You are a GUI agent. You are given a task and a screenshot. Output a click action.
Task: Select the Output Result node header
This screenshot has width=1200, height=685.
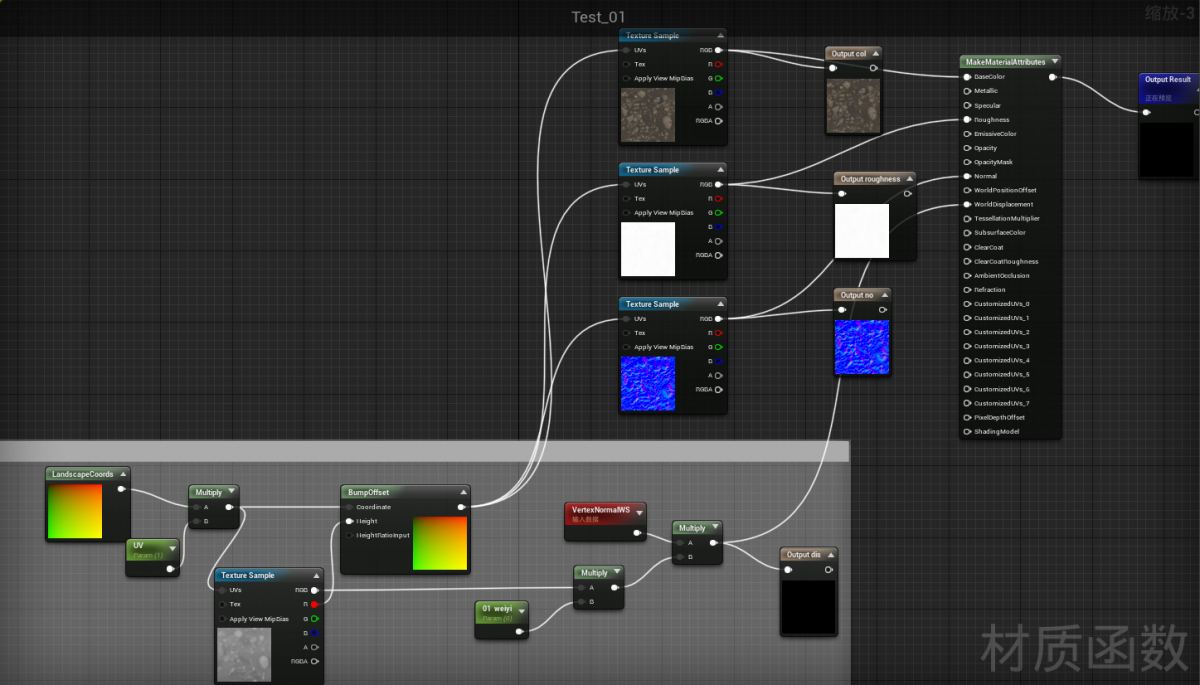pos(1167,80)
